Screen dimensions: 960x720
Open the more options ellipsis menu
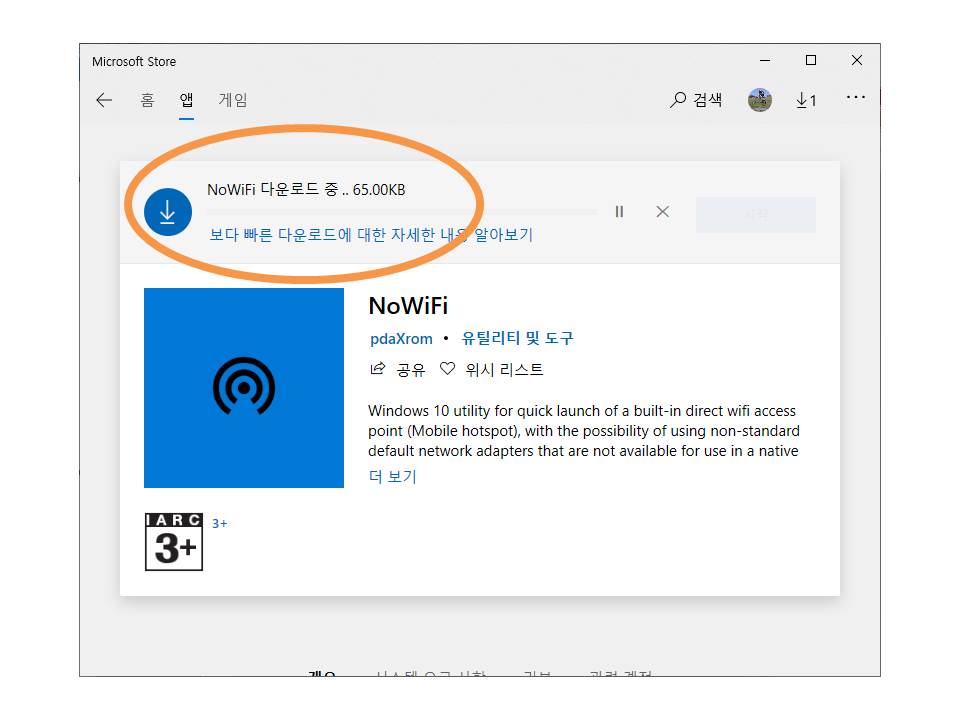click(x=855, y=97)
